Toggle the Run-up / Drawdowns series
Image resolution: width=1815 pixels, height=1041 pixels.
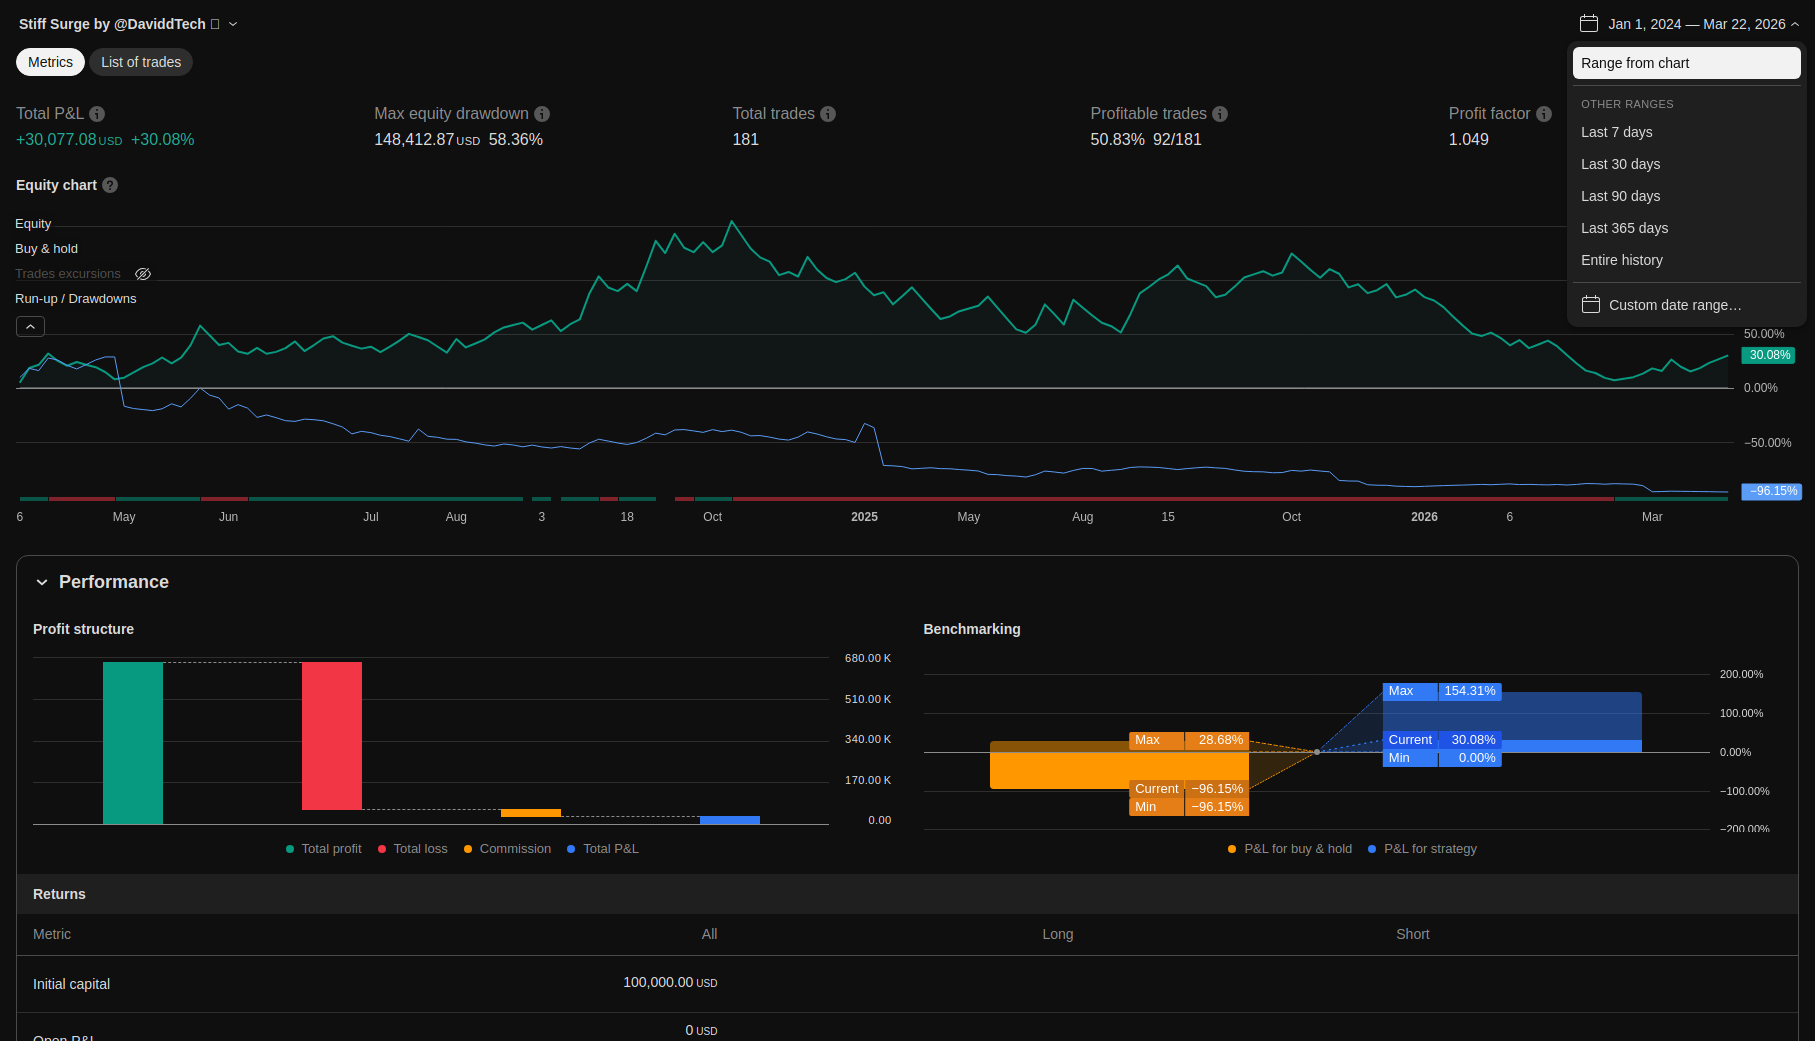coord(75,299)
